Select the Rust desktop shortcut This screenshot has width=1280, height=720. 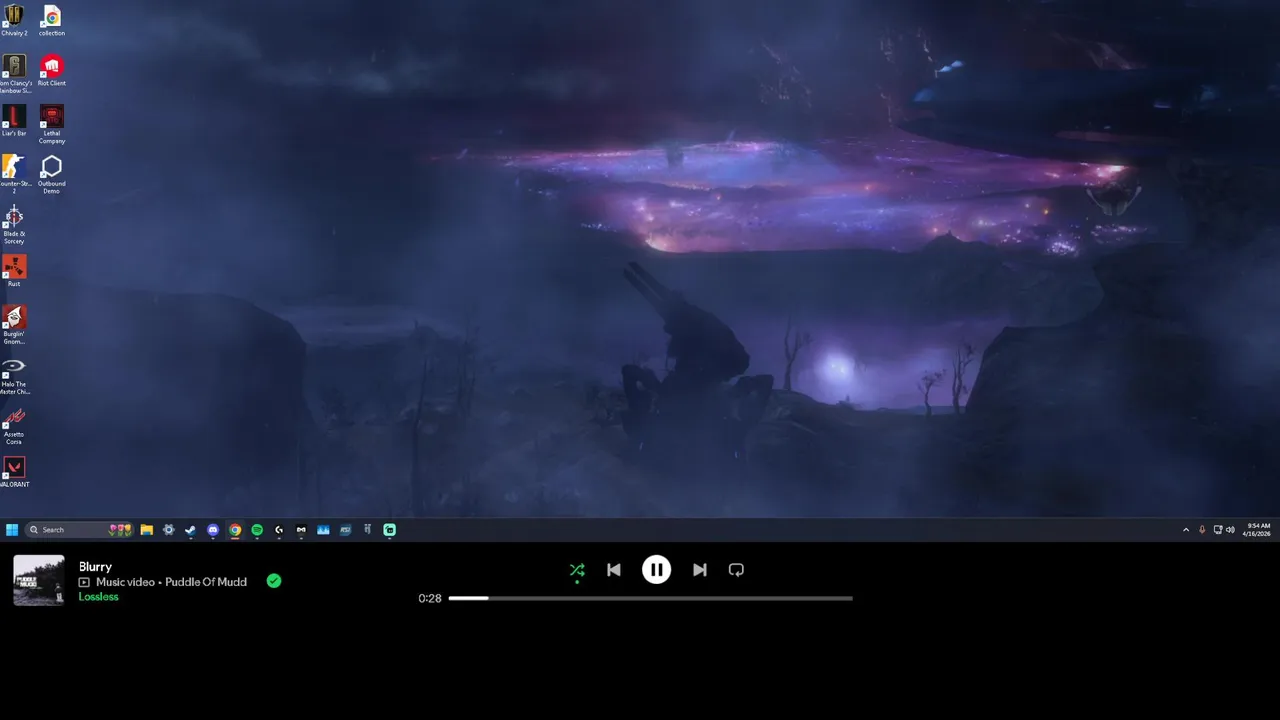14,270
